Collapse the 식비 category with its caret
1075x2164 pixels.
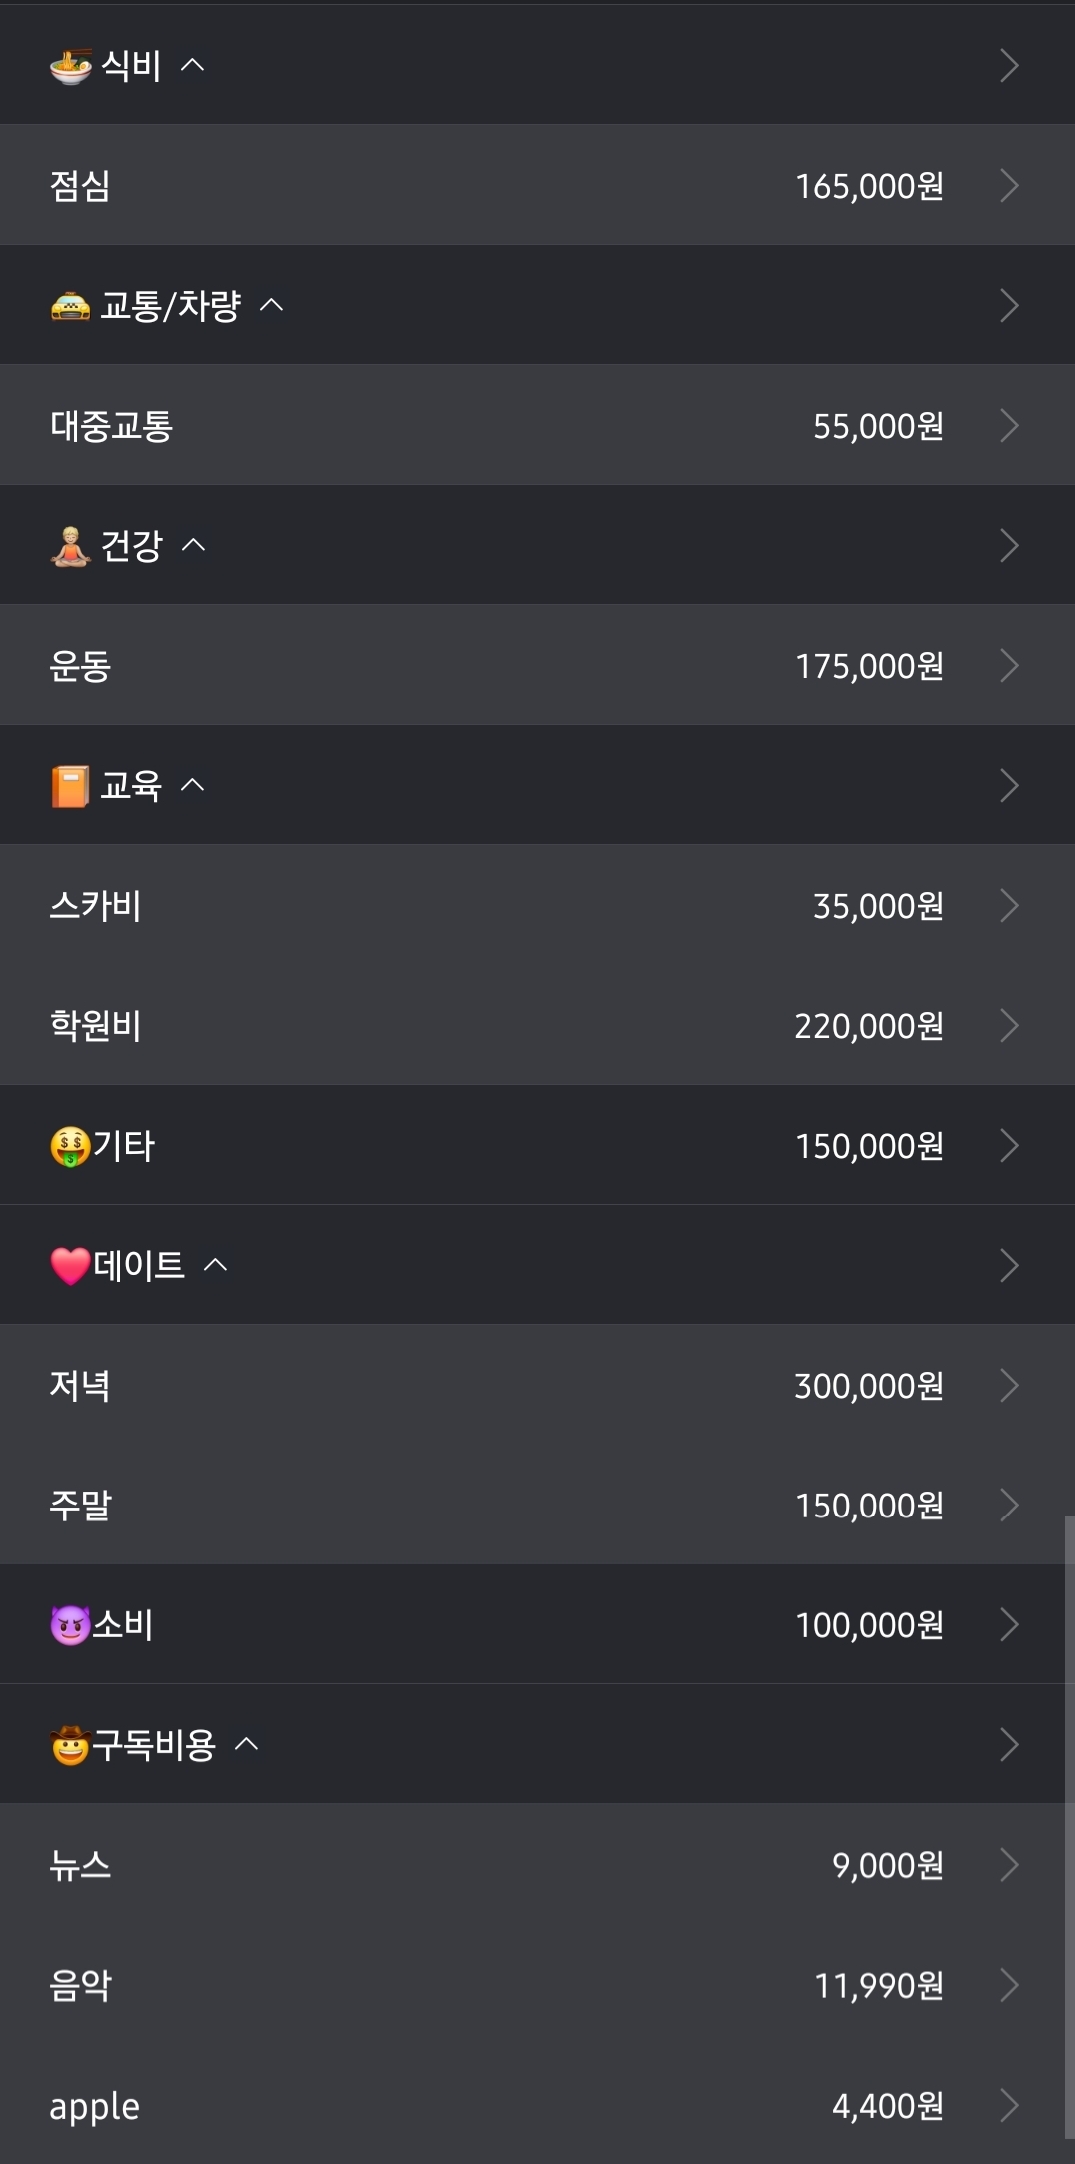tap(192, 66)
